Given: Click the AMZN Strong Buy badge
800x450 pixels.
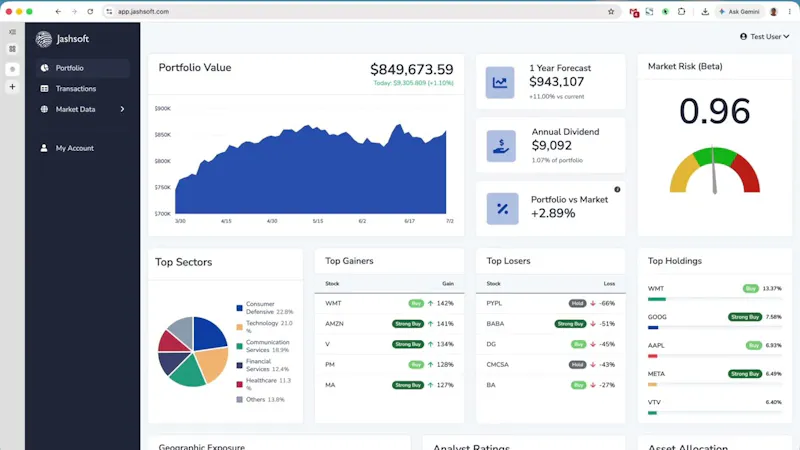Looking at the screenshot, I should [408, 324].
